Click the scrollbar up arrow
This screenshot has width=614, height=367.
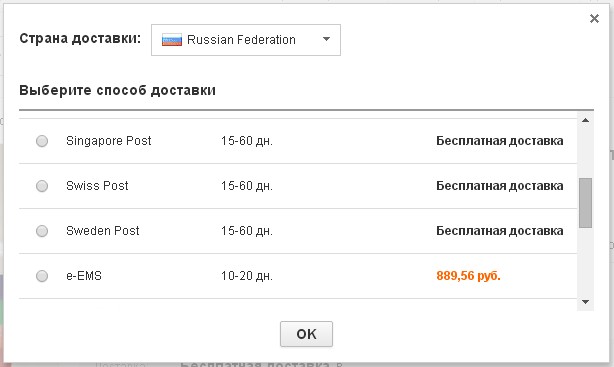coord(585,120)
